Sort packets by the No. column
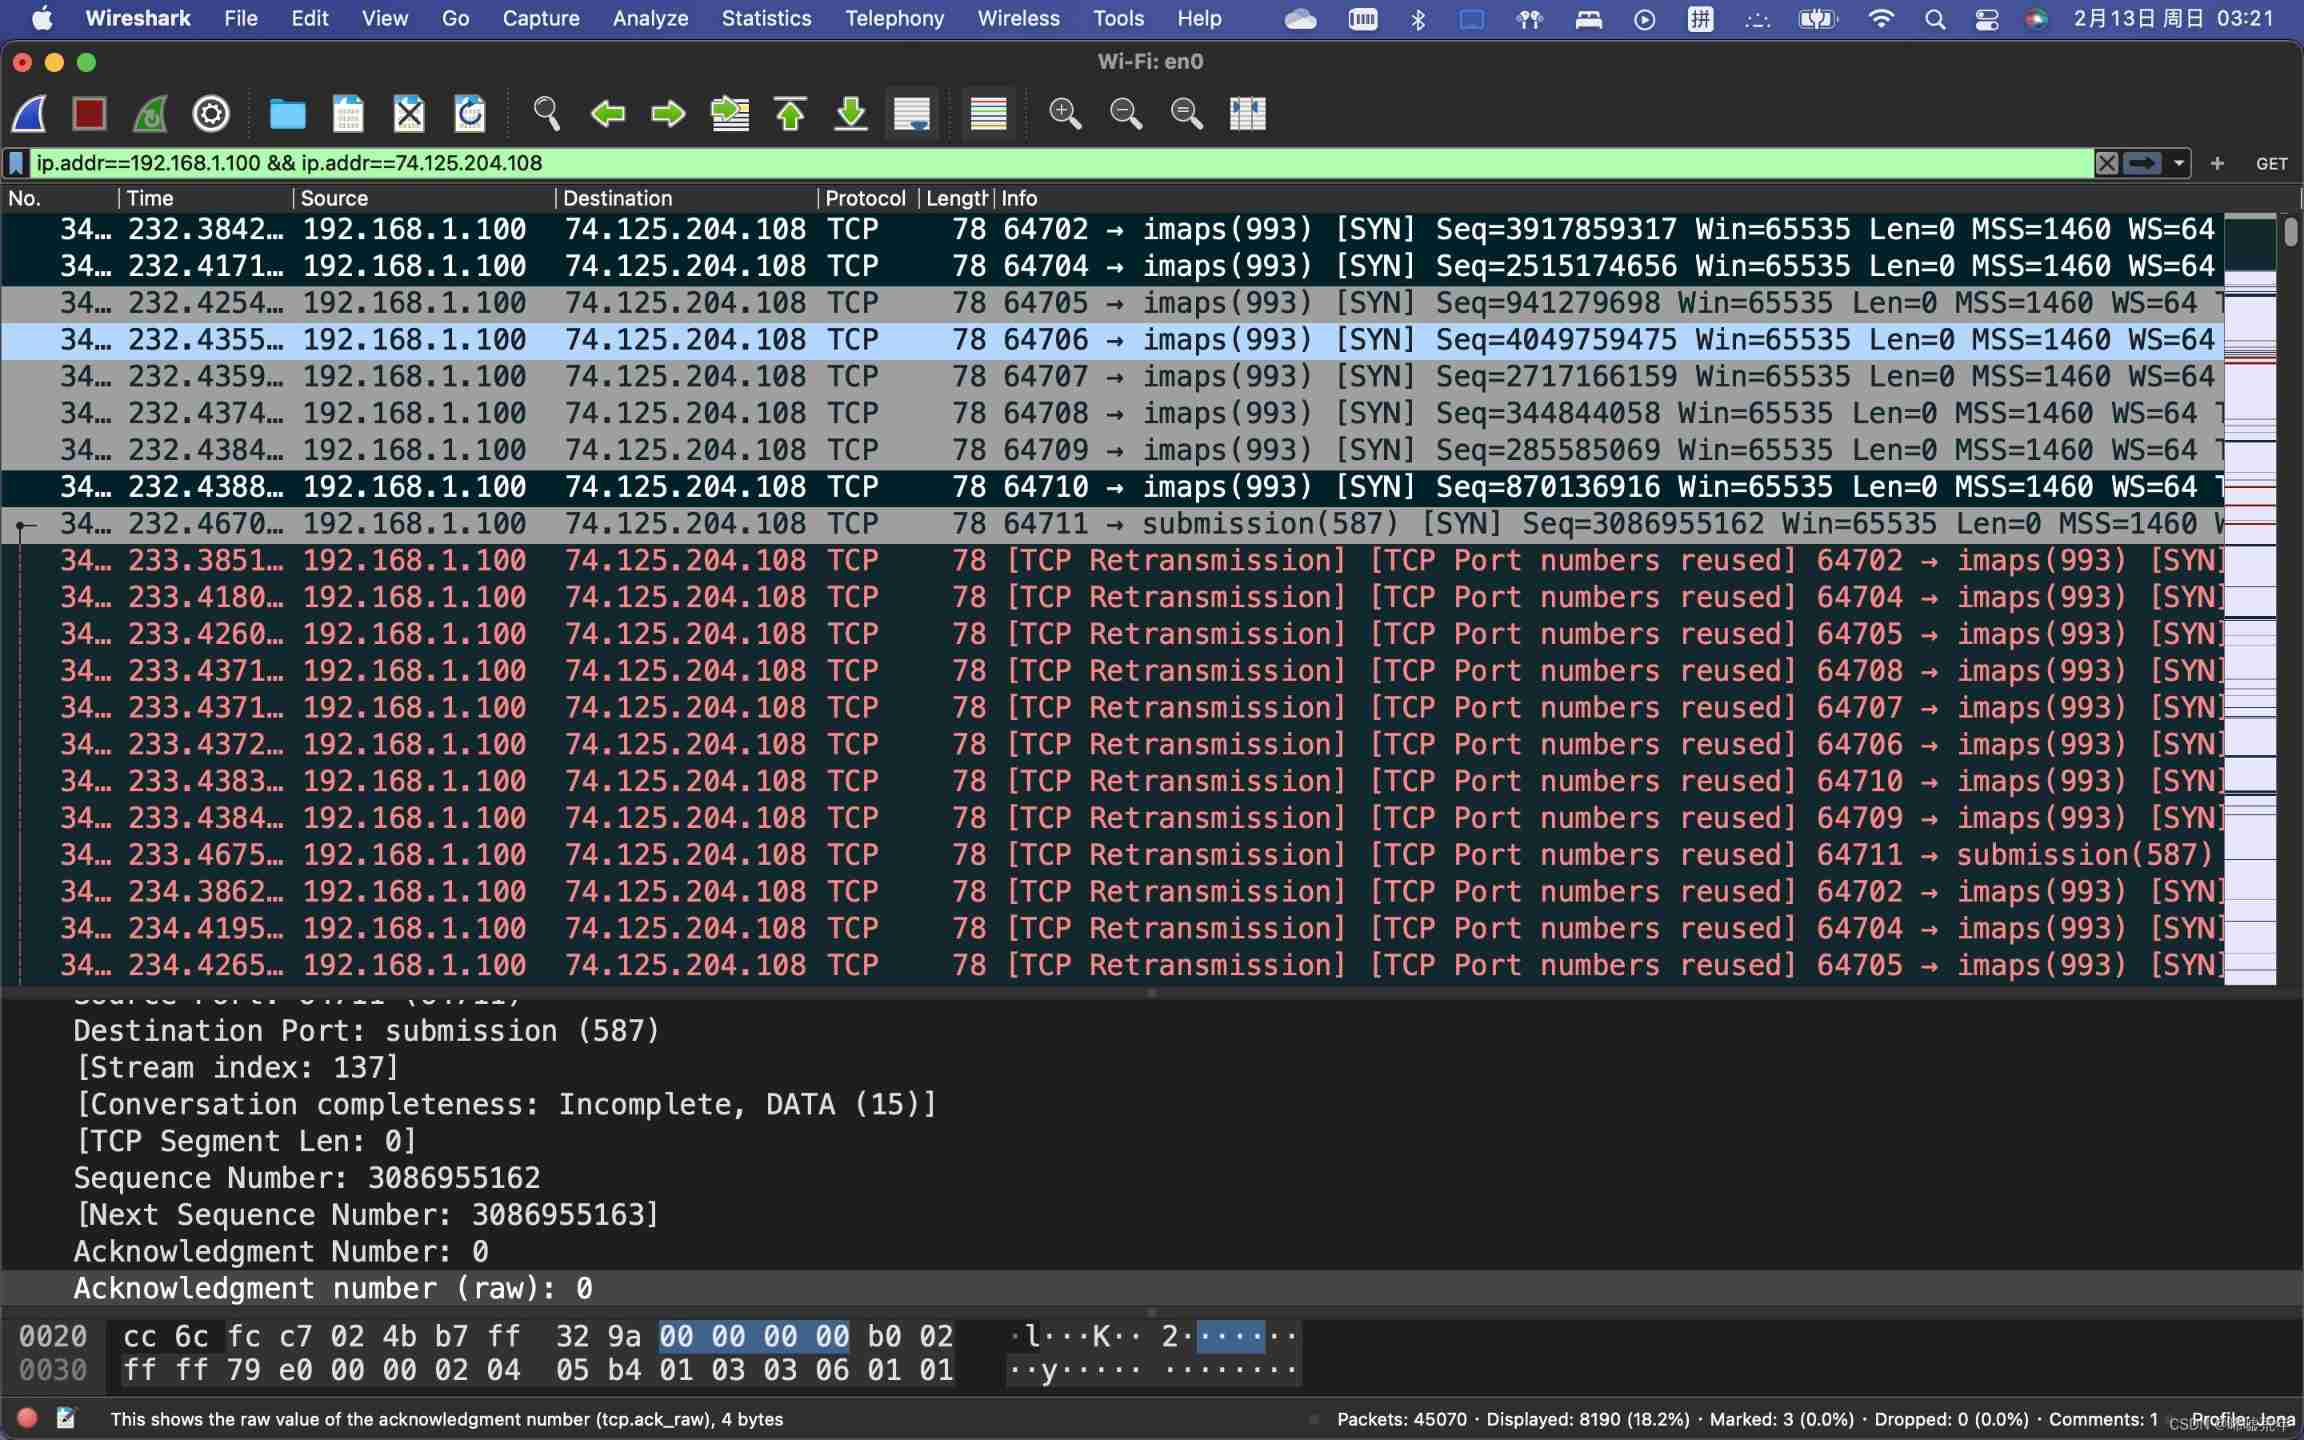Viewport: 2304px width, 1440px height. (x=60, y=198)
